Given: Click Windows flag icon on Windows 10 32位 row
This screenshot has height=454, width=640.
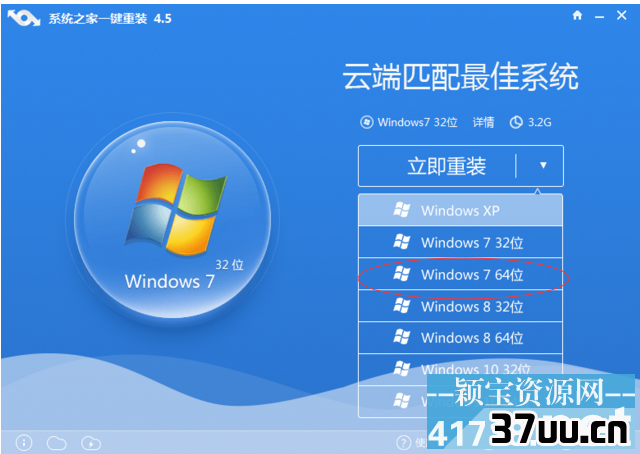Looking at the screenshot, I should point(401,368).
